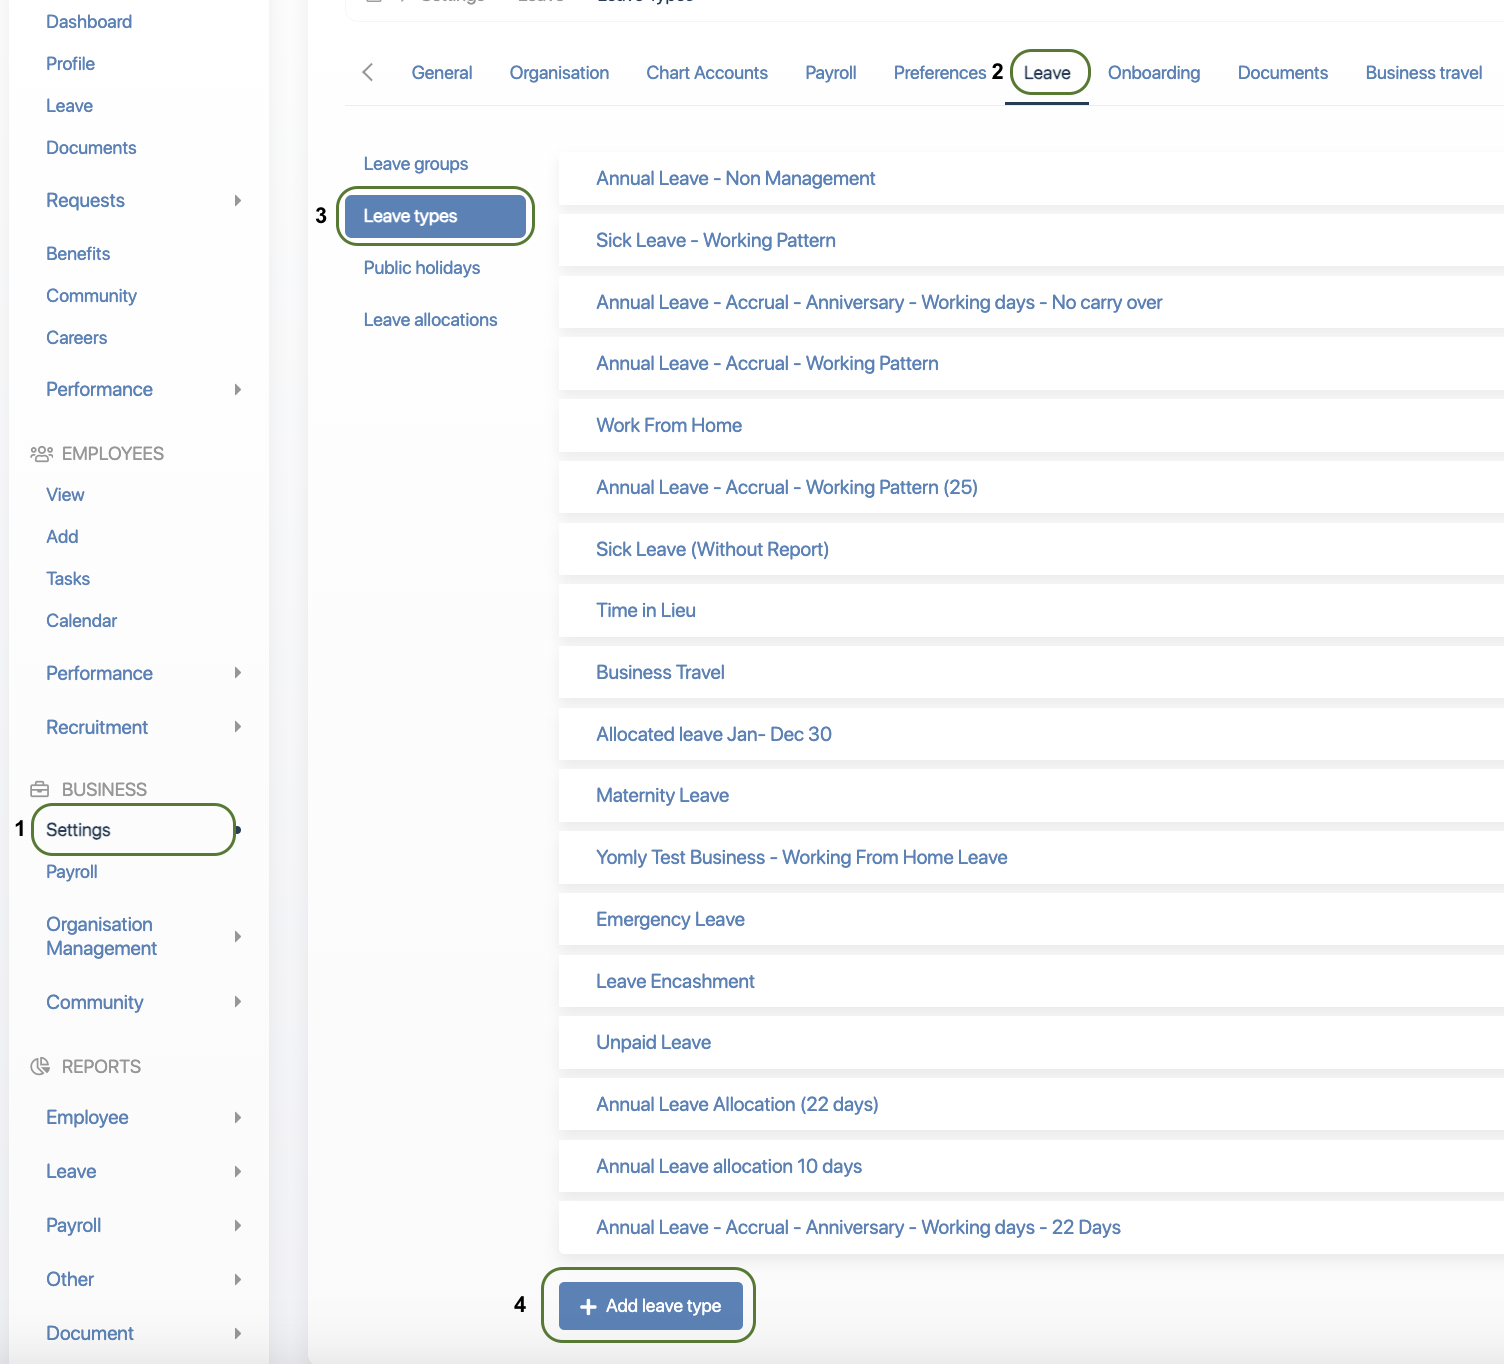This screenshot has height=1364, width=1504.
Task: Expand the Reports Payroll submenu arrow
Action: [x=238, y=1226]
